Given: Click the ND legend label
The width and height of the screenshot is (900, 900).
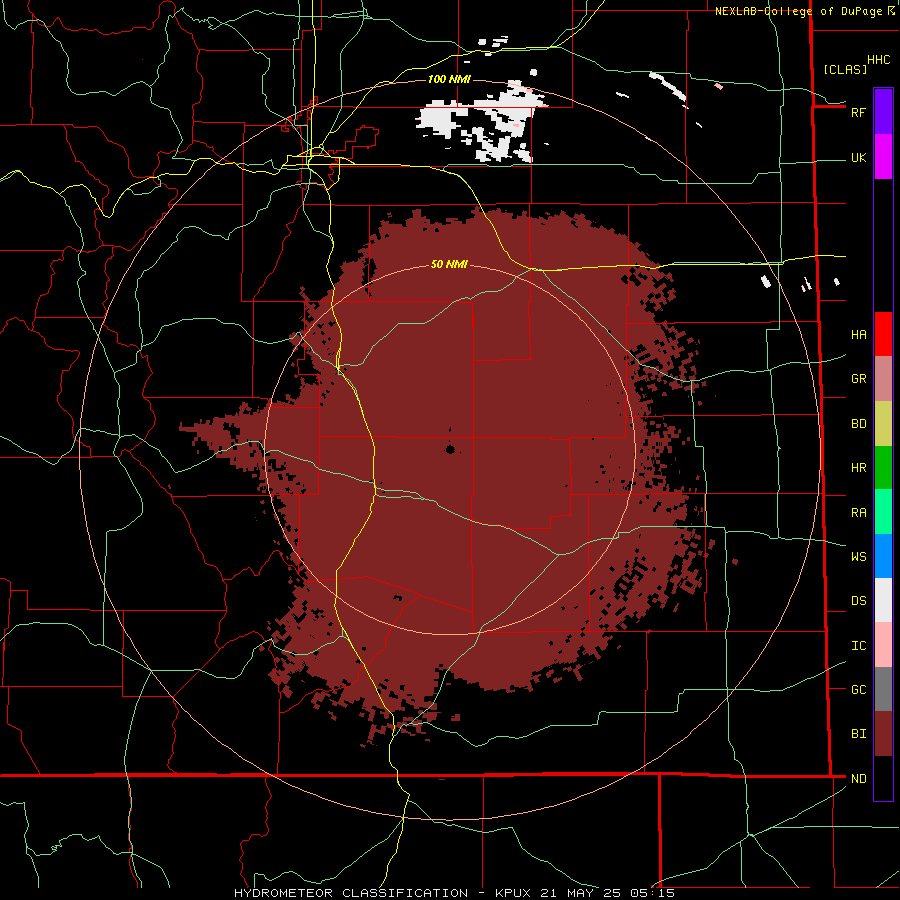Looking at the screenshot, I should [858, 779].
